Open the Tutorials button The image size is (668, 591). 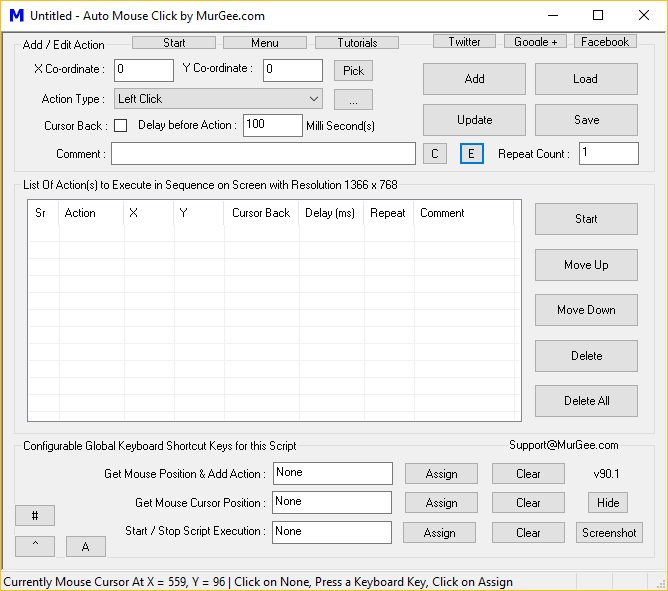coord(357,43)
